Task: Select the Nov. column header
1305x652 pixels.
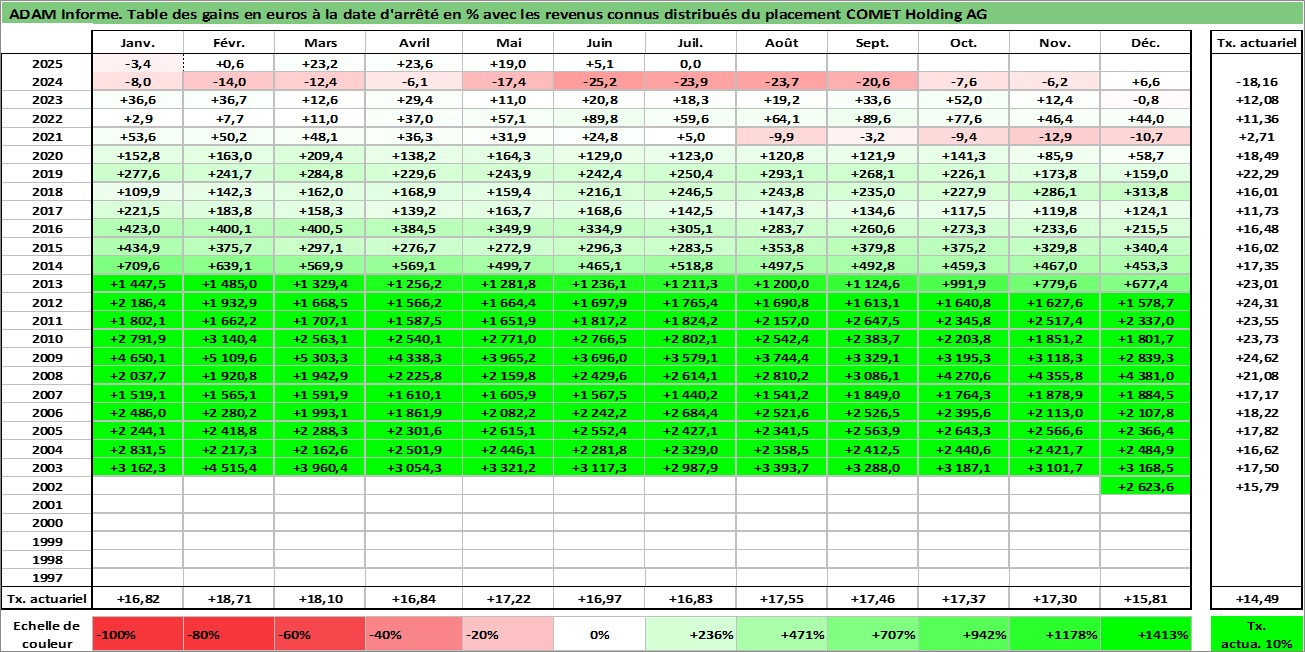Action: point(1055,44)
